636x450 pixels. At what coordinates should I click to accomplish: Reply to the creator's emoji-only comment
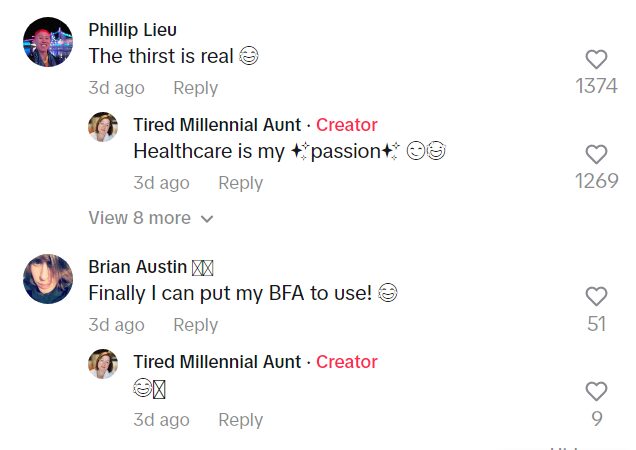[240, 420]
